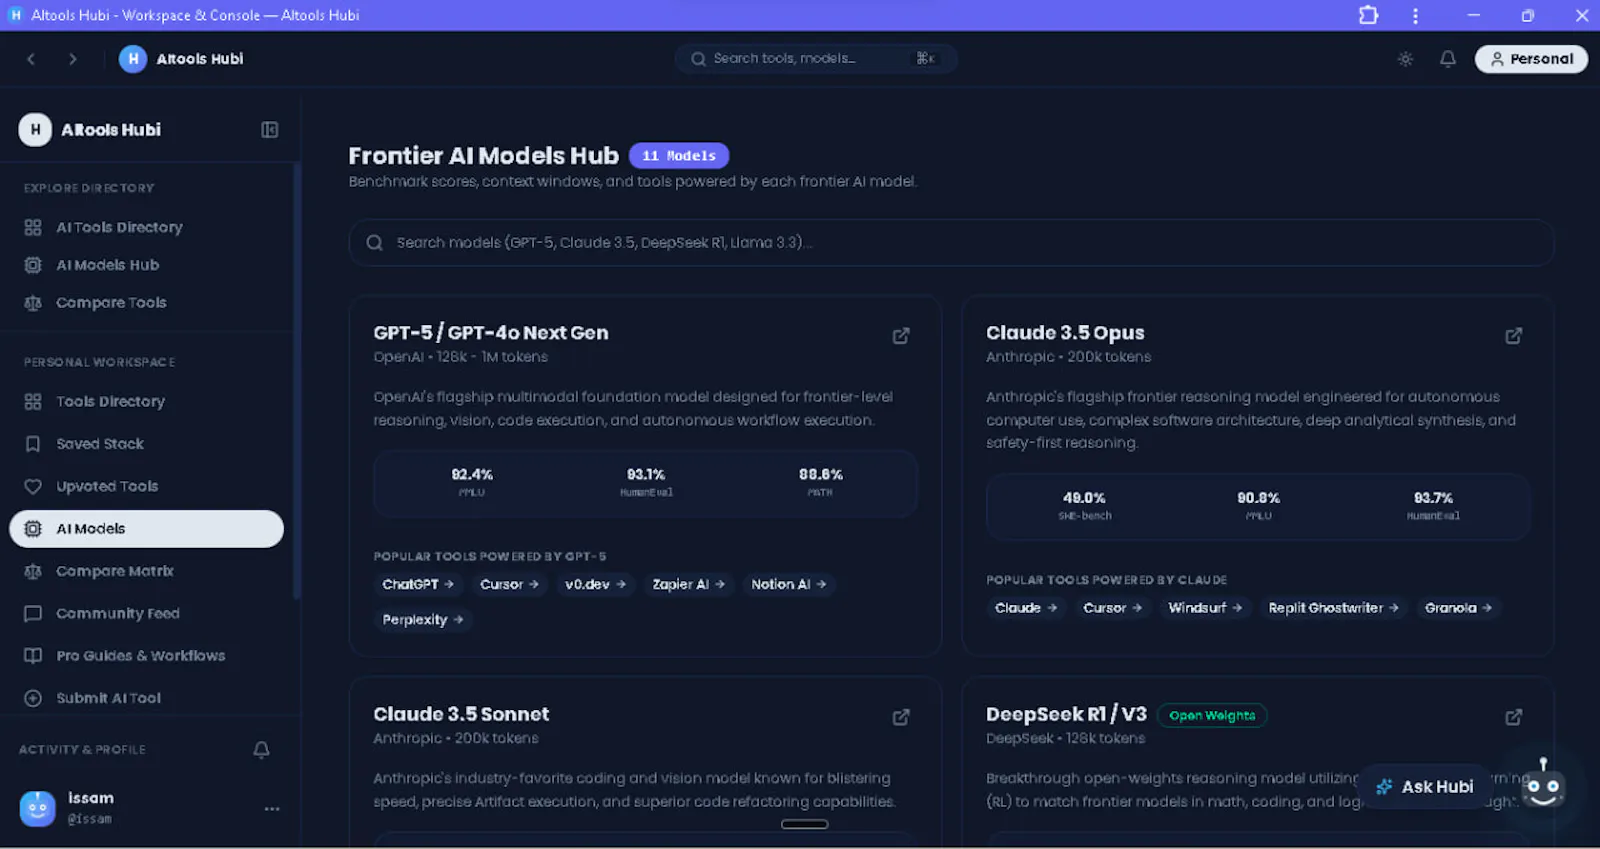
Task: Open the Notion AI tool chip
Action: (789, 584)
